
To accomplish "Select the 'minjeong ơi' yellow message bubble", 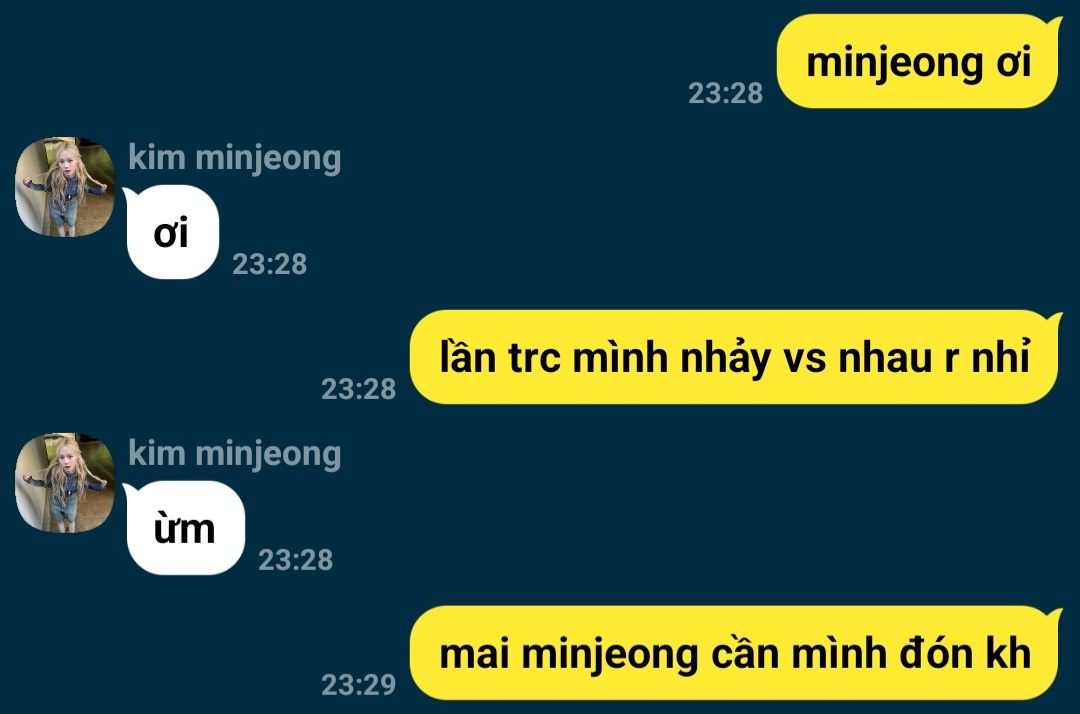I will tap(919, 61).
